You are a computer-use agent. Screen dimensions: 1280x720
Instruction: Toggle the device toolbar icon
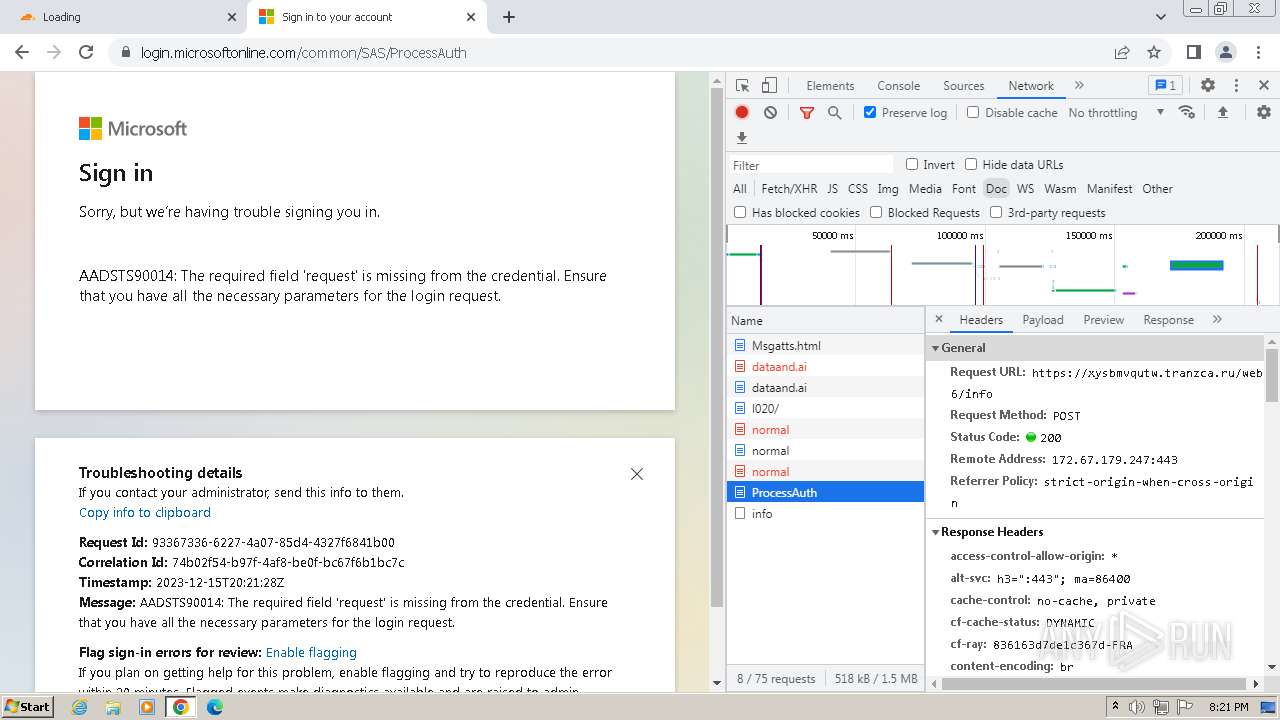769,86
